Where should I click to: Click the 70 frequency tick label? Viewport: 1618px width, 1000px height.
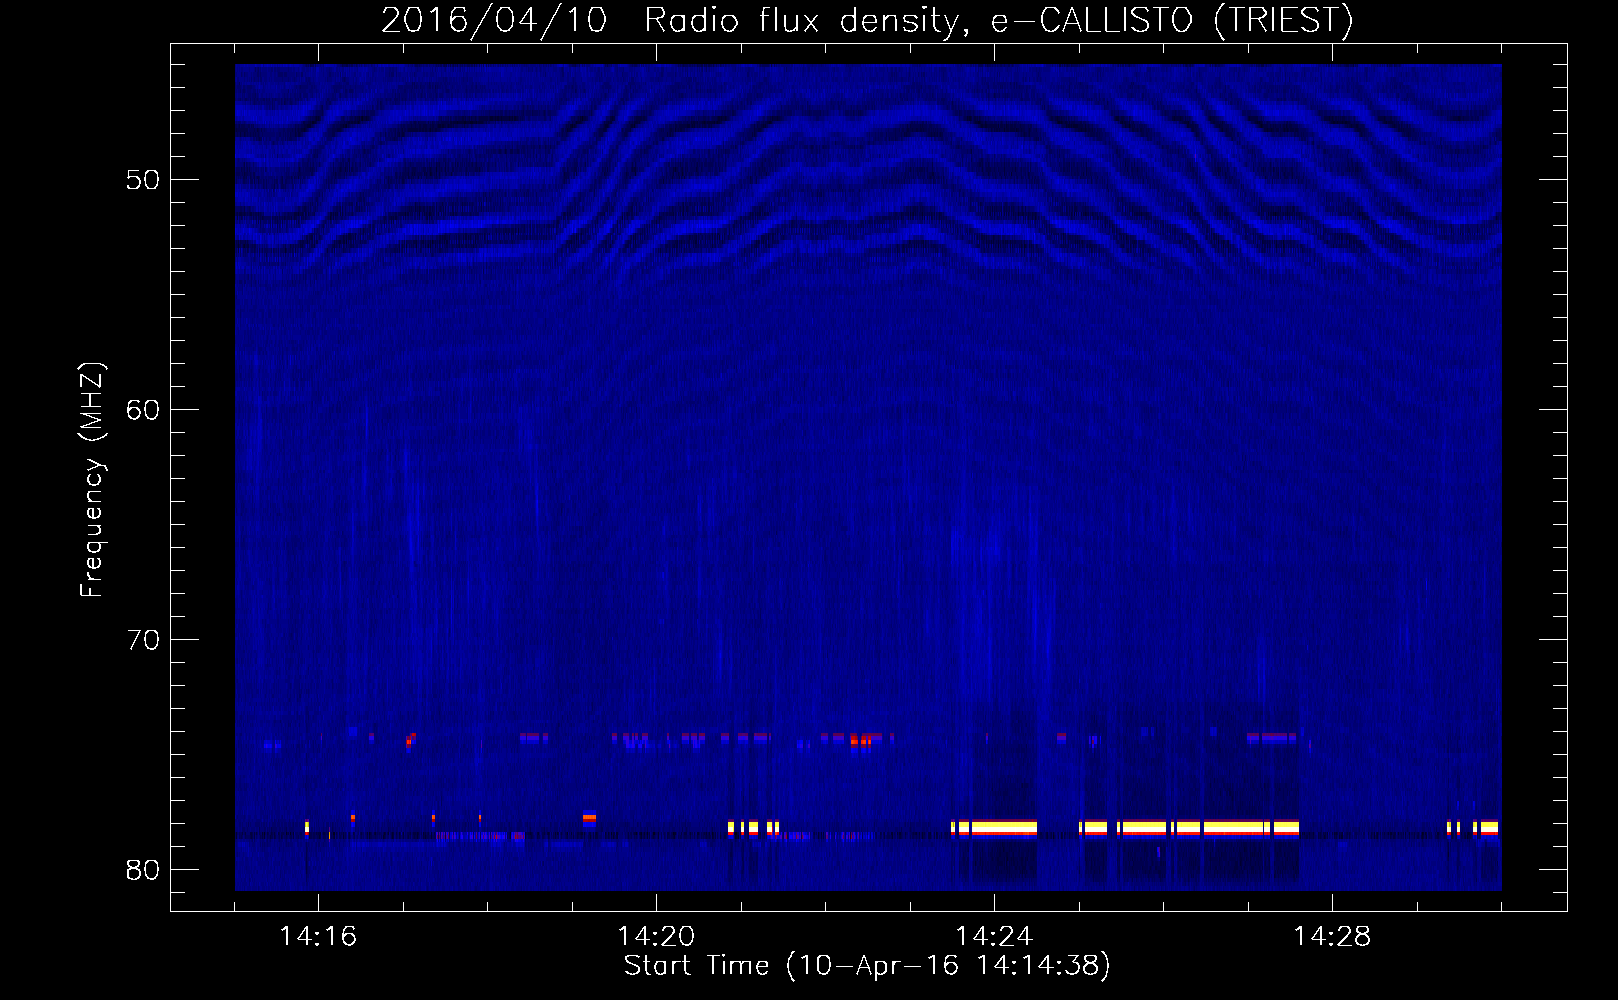143,640
